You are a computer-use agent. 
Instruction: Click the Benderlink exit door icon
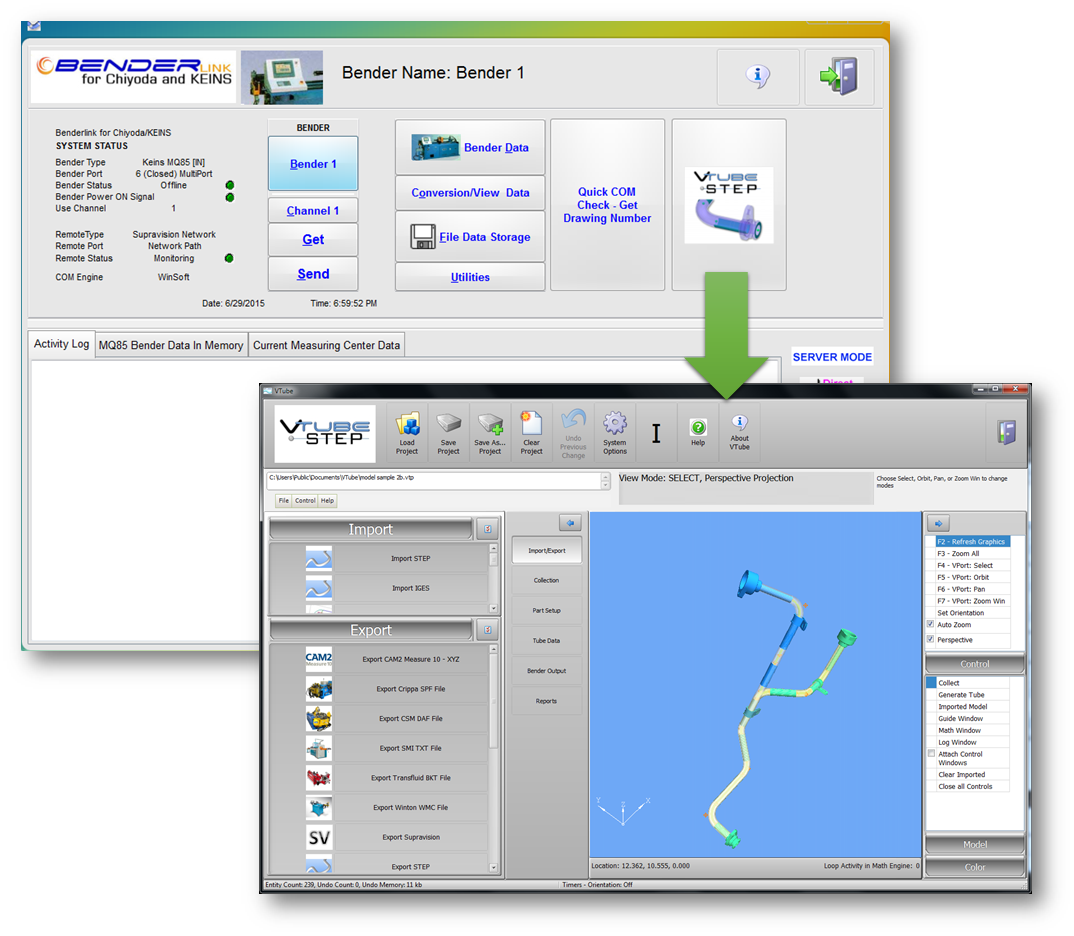[x=839, y=77]
